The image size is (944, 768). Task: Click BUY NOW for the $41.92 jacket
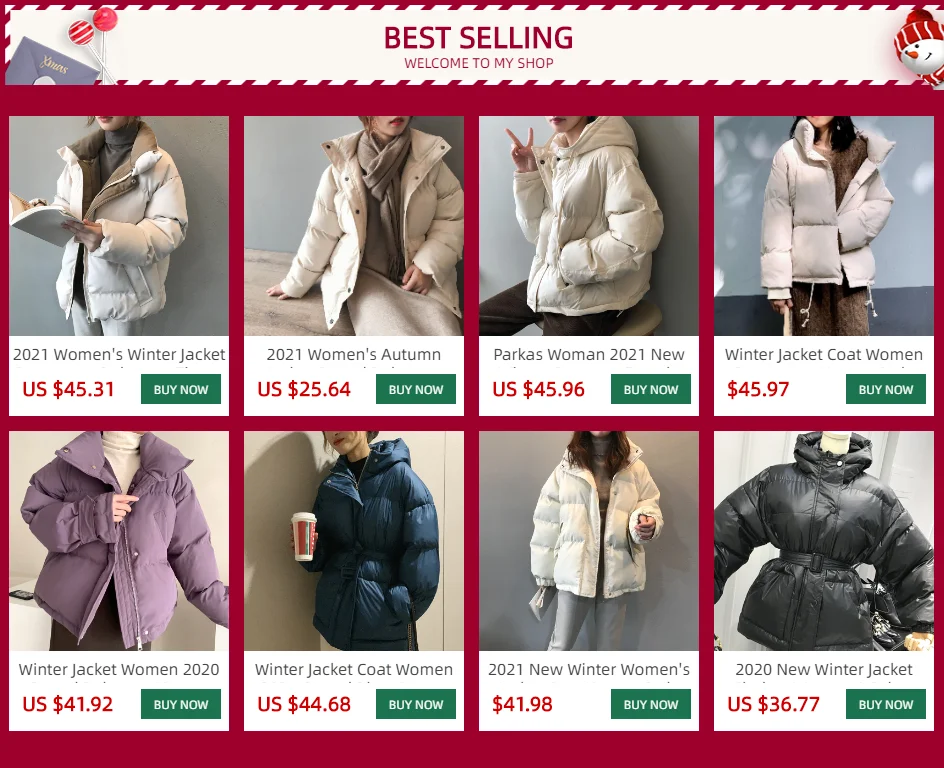(181, 704)
